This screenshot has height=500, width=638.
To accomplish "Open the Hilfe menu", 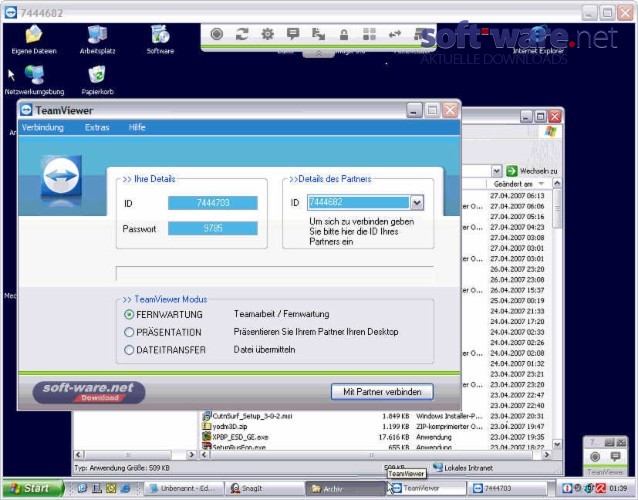I will 137,127.
